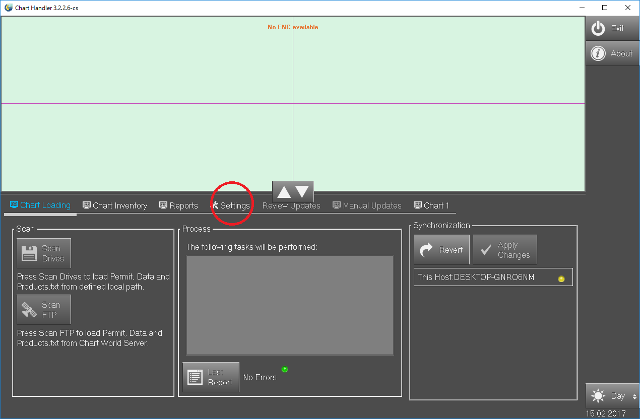Screen dimensions: 640x419
Task: Open the About info button
Action: tap(612, 54)
